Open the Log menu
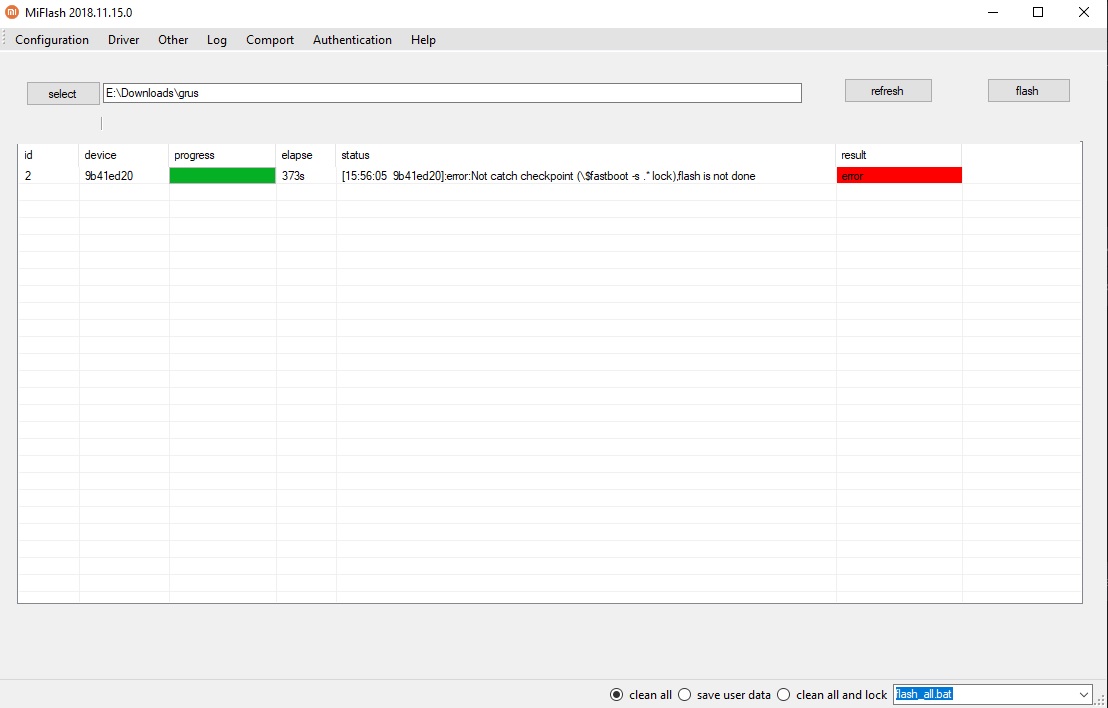The height and width of the screenshot is (708, 1108). (x=217, y=40)
